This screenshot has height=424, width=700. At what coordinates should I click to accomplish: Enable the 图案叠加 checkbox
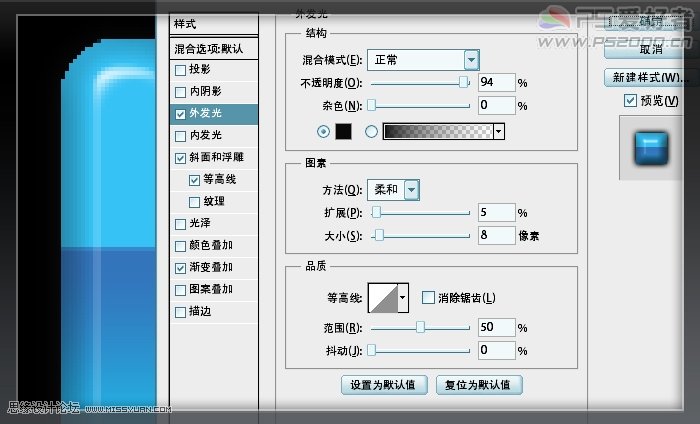[x=180, y=290]
